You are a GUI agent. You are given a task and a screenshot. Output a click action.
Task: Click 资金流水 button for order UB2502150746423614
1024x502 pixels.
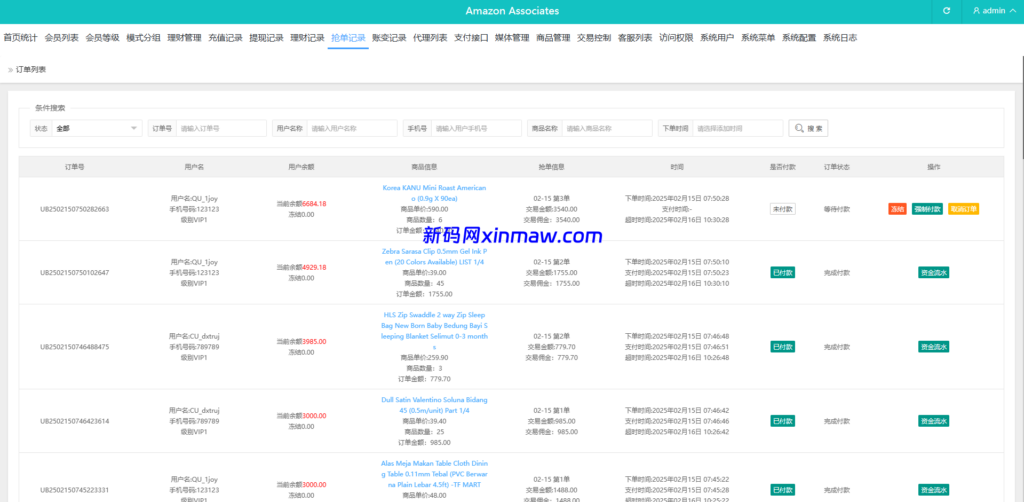(933, 421)
